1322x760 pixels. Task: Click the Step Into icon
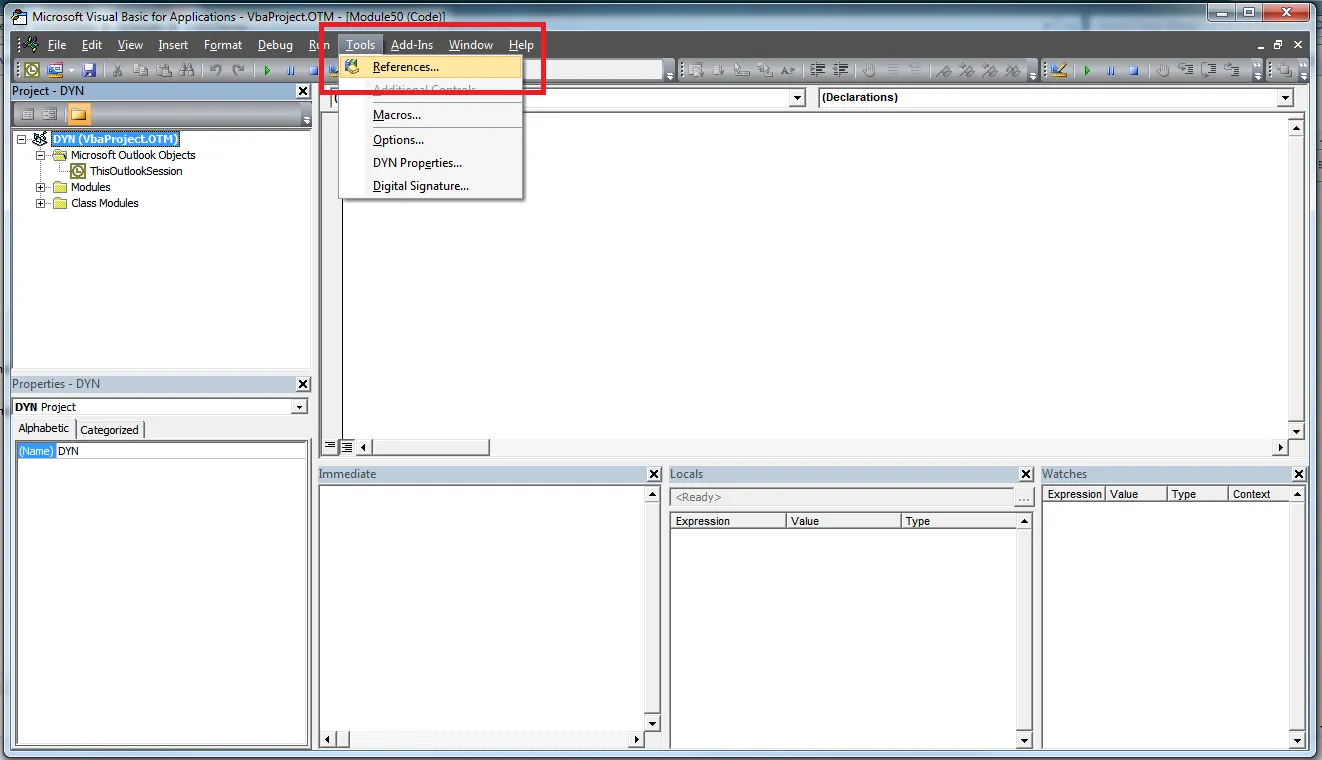coord(1186,70)
